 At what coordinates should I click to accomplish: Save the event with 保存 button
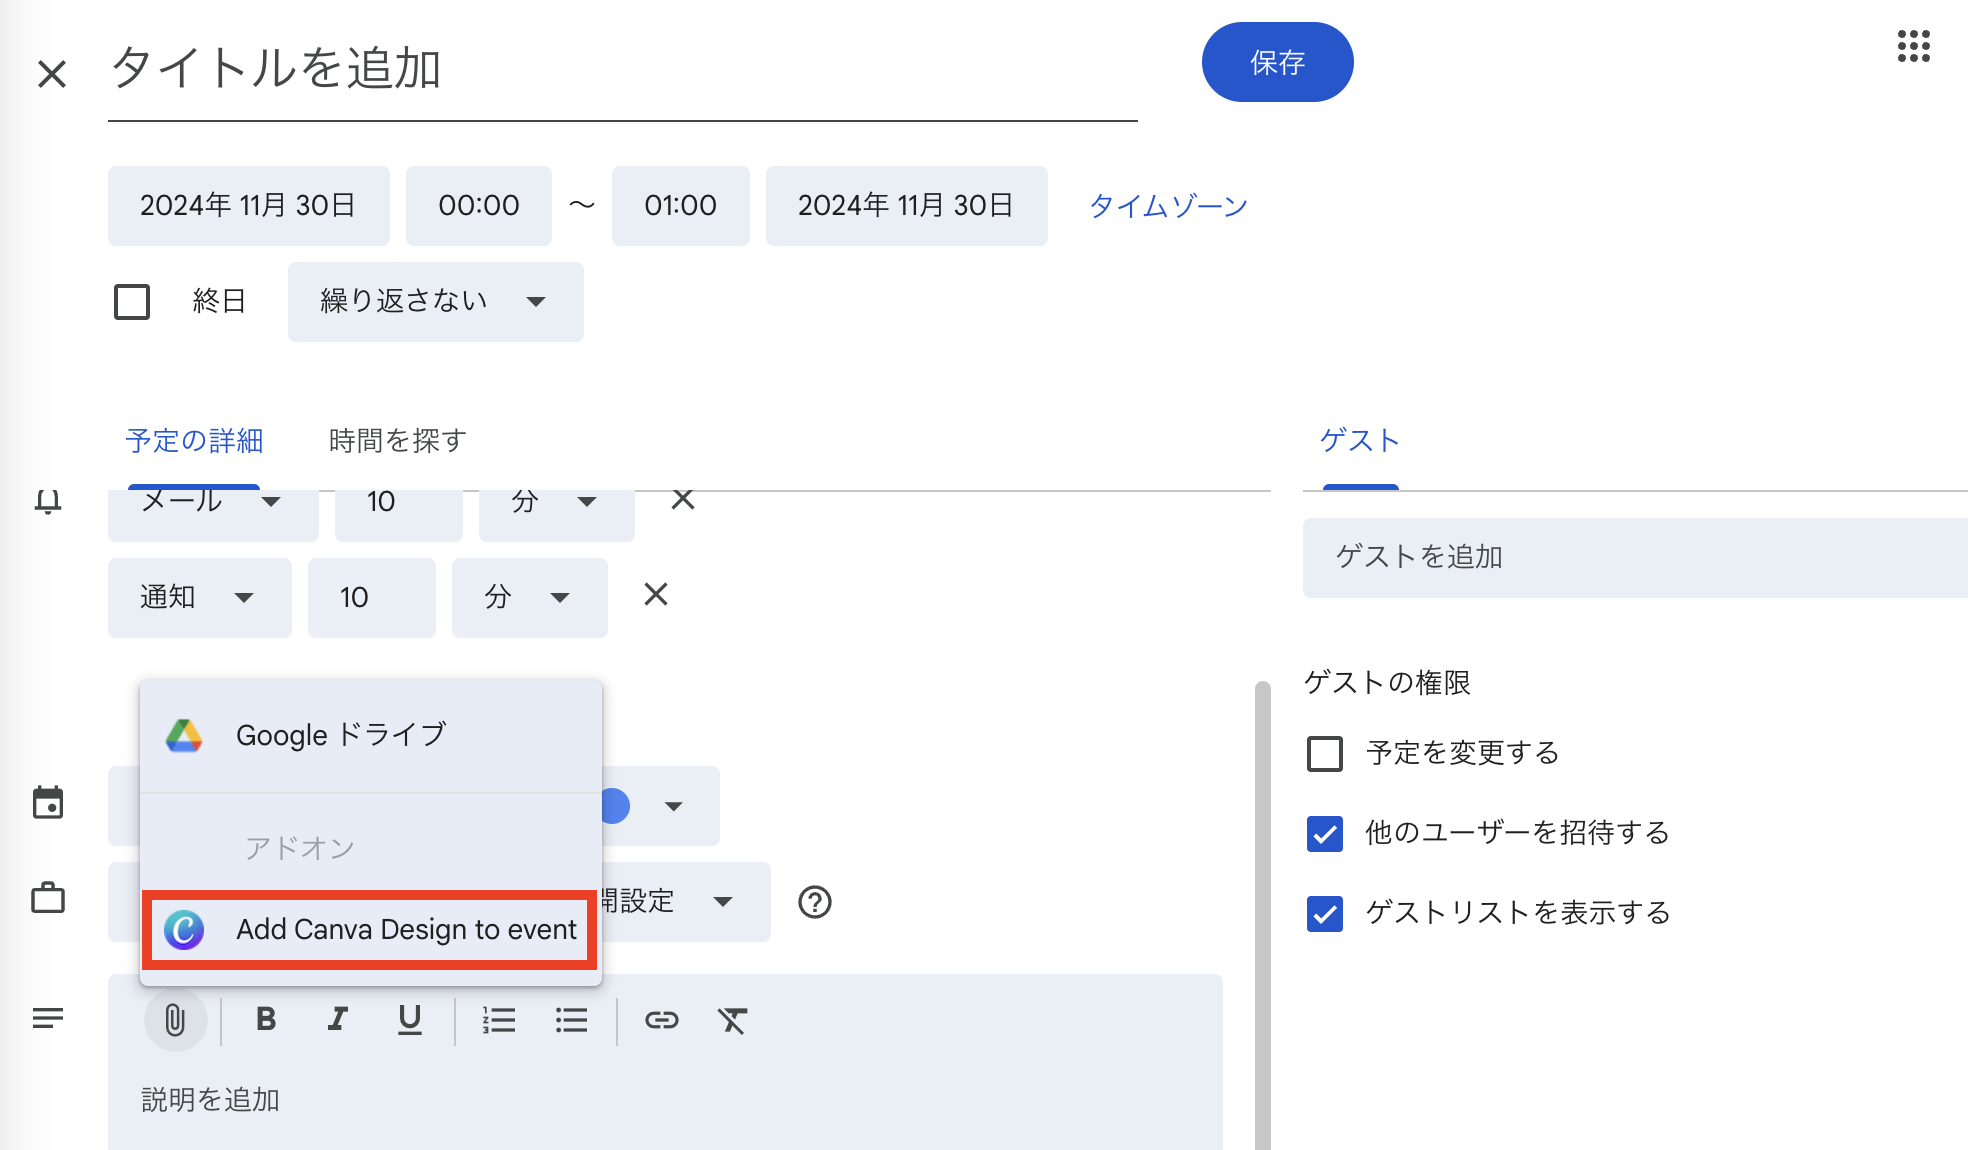point(1277,61)
